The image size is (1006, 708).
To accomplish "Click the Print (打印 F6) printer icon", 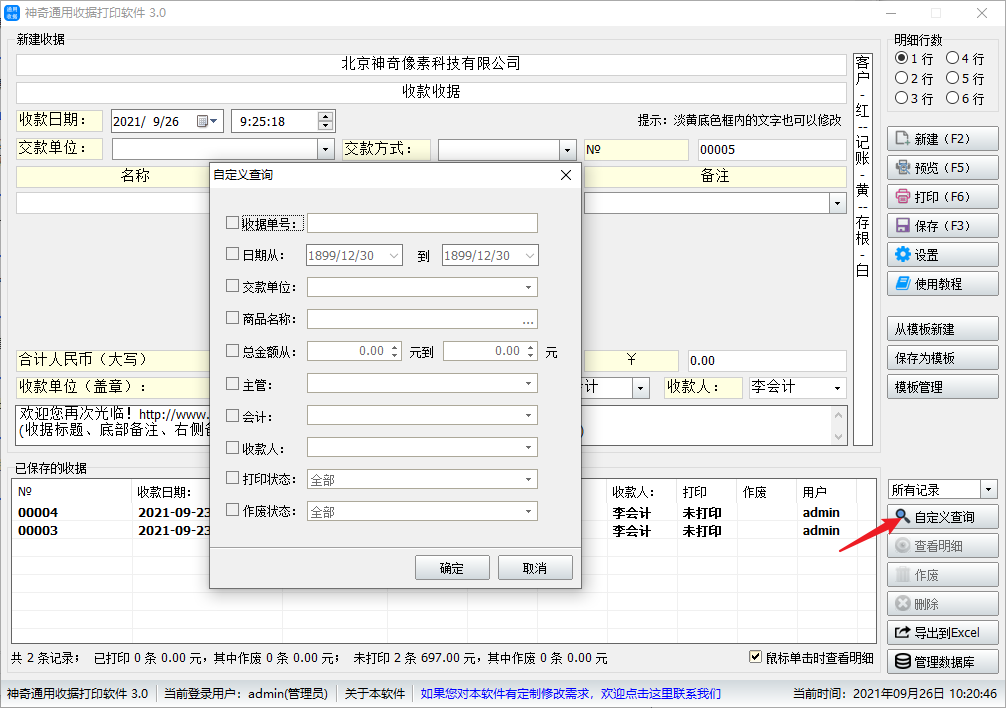I will (x=903, y=197).
